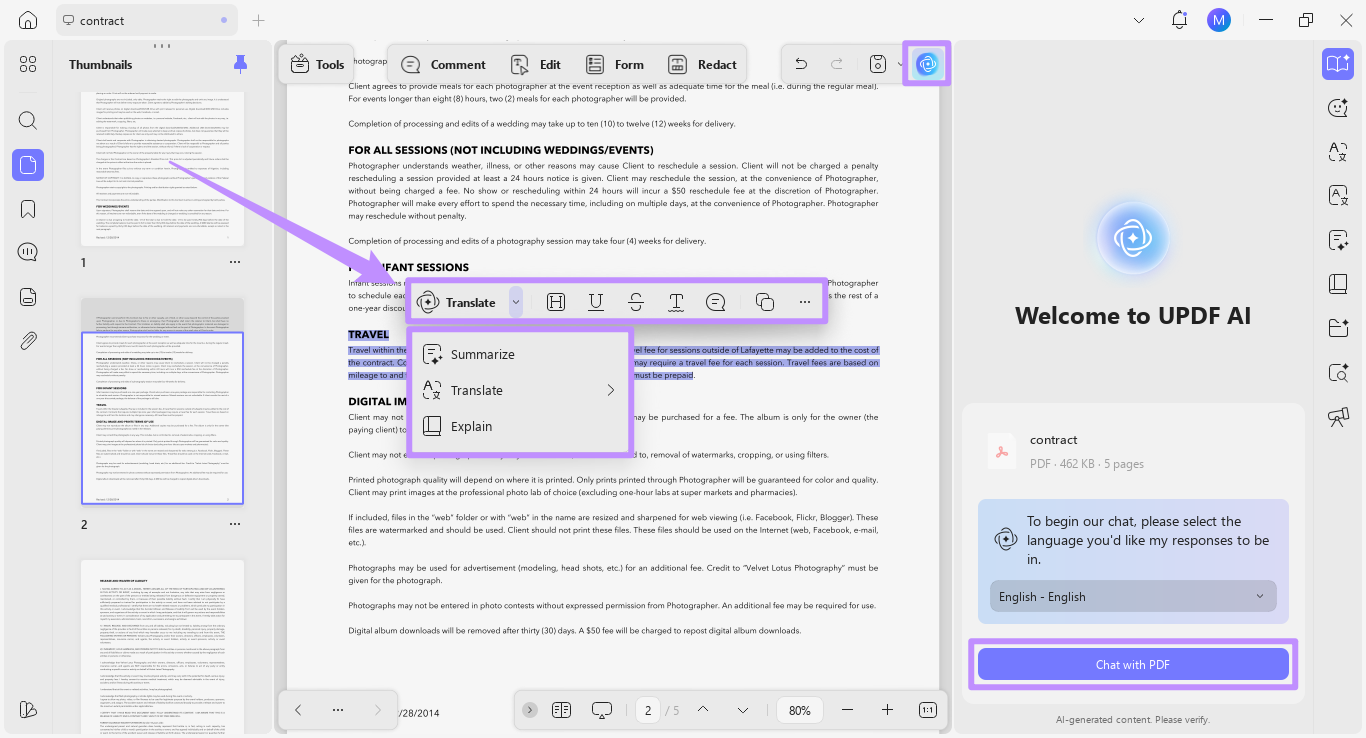Zoom out with the minus button
The width and height of the screenshot is (1366, 738).
click(847, 710)
